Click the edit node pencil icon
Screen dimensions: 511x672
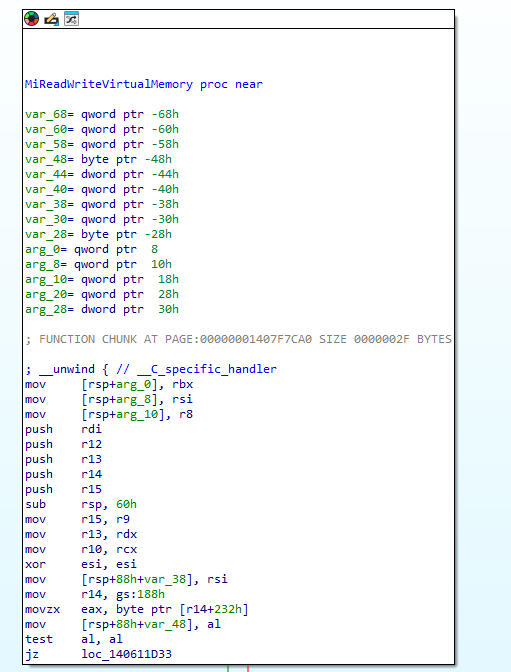coord(51,19)
